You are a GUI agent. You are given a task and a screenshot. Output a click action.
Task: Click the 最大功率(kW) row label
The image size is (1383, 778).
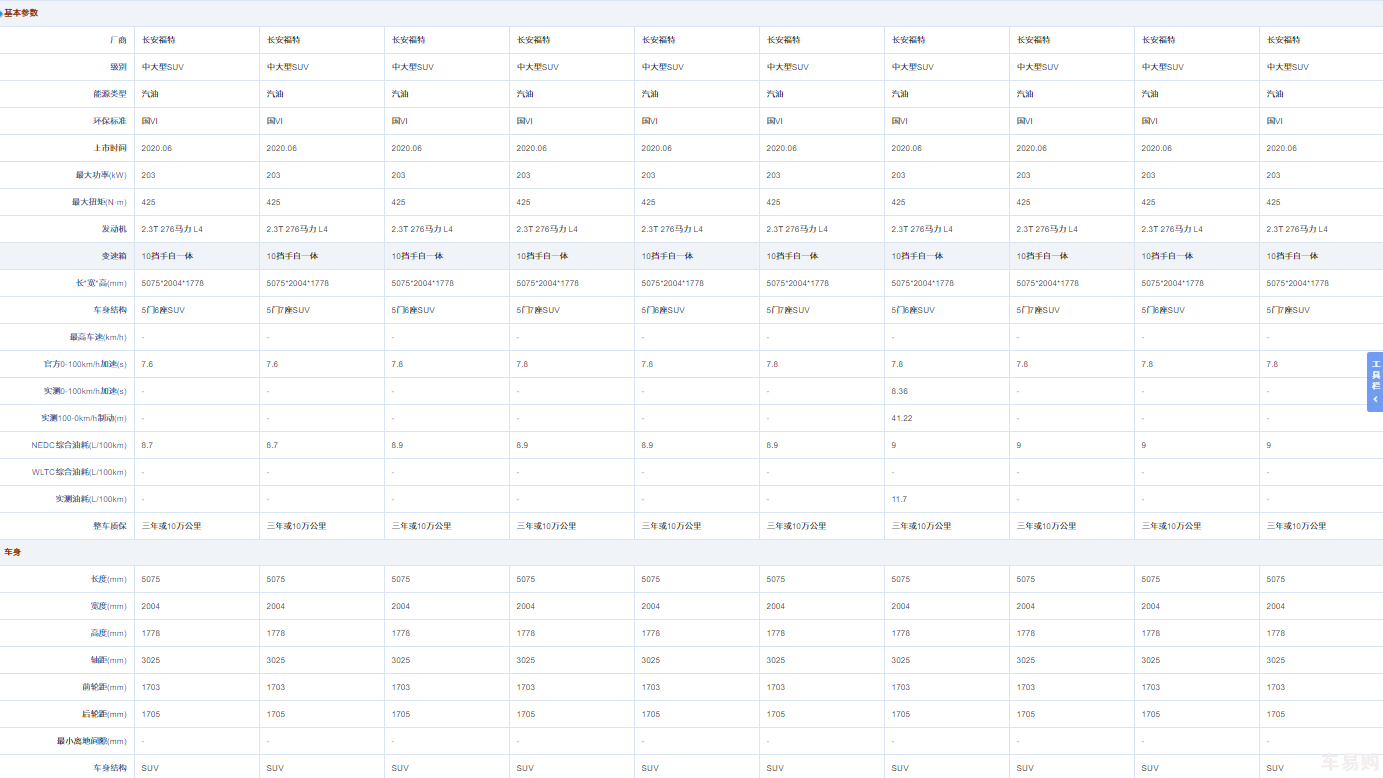pos(101,175)
